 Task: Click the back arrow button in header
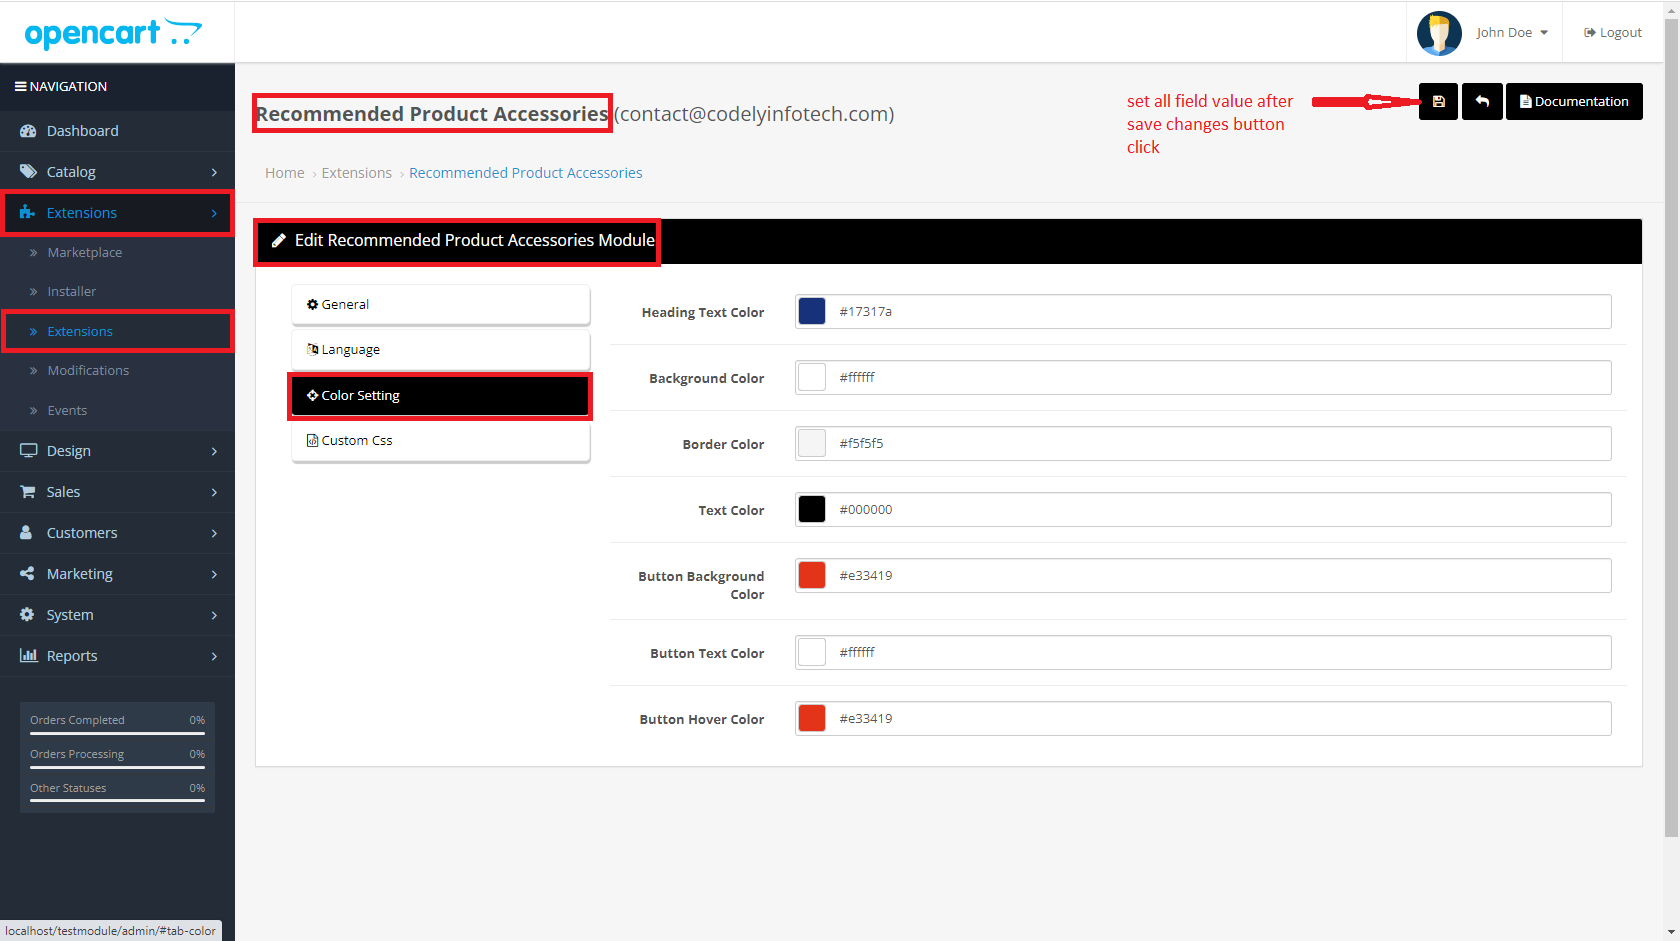(1482, 102)
